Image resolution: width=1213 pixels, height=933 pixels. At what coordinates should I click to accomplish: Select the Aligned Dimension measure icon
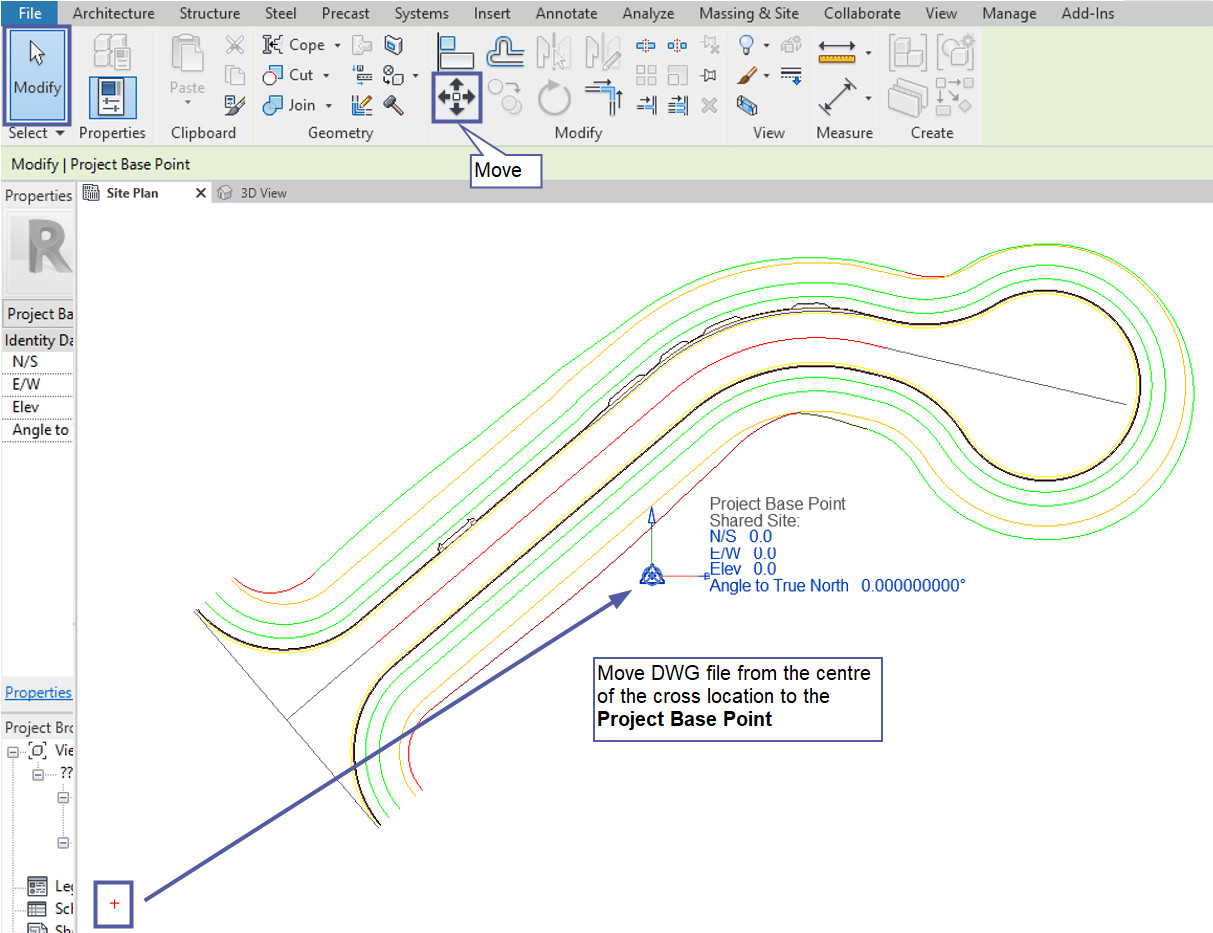click(x=837, y=98)
